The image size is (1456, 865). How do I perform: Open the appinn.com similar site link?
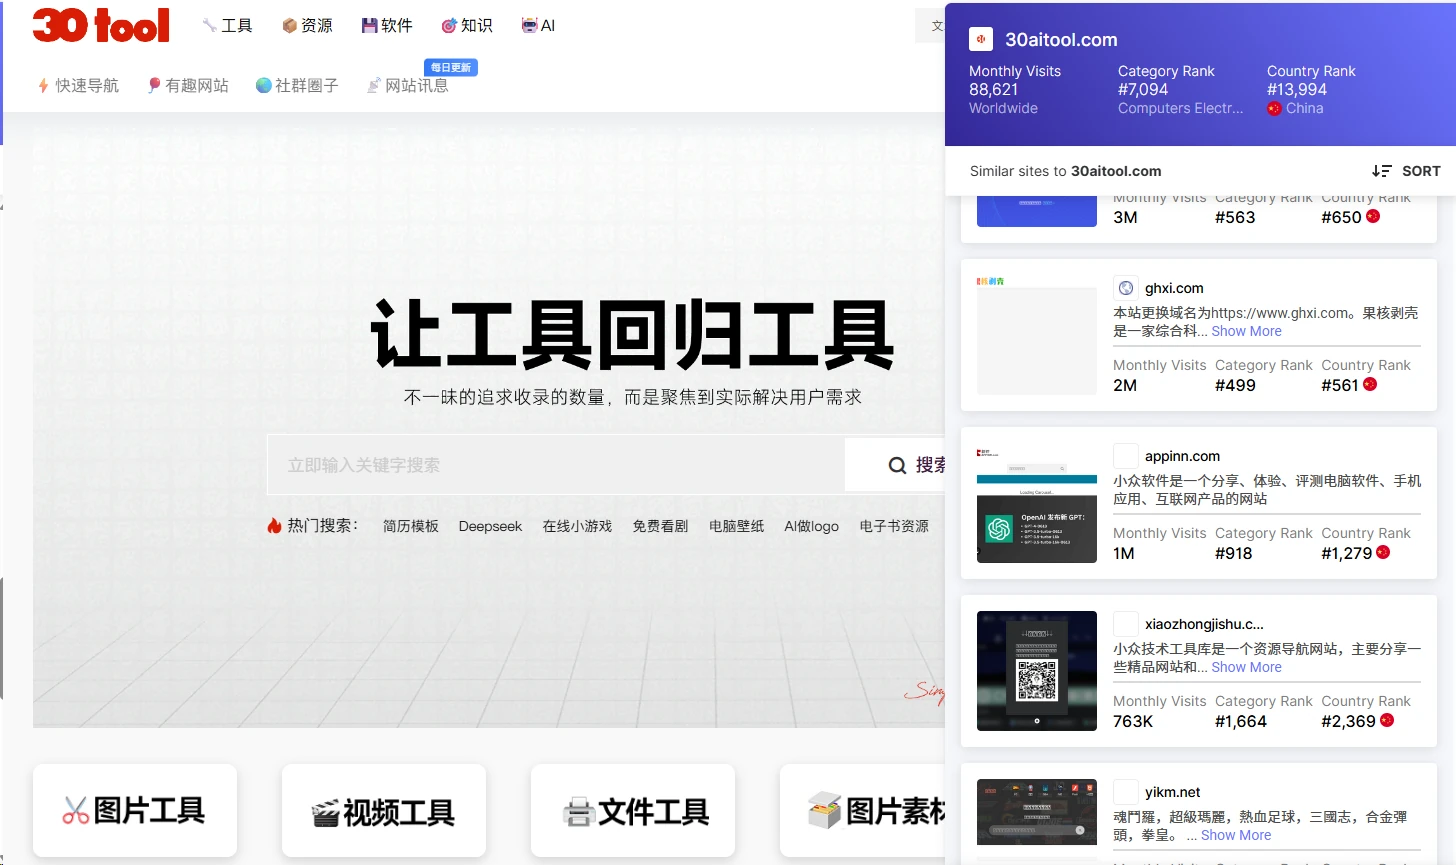(1182, 456)
